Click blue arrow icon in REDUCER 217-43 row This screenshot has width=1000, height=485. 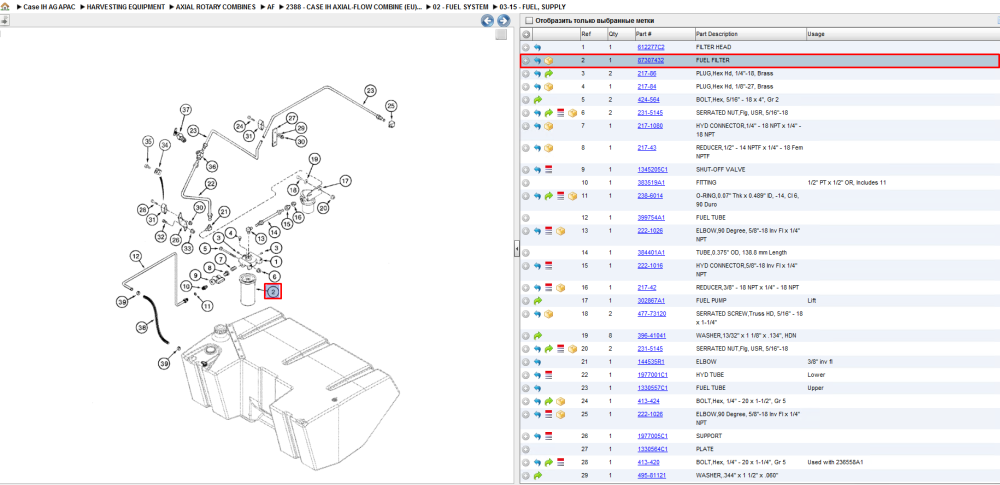tap(537, 148)
